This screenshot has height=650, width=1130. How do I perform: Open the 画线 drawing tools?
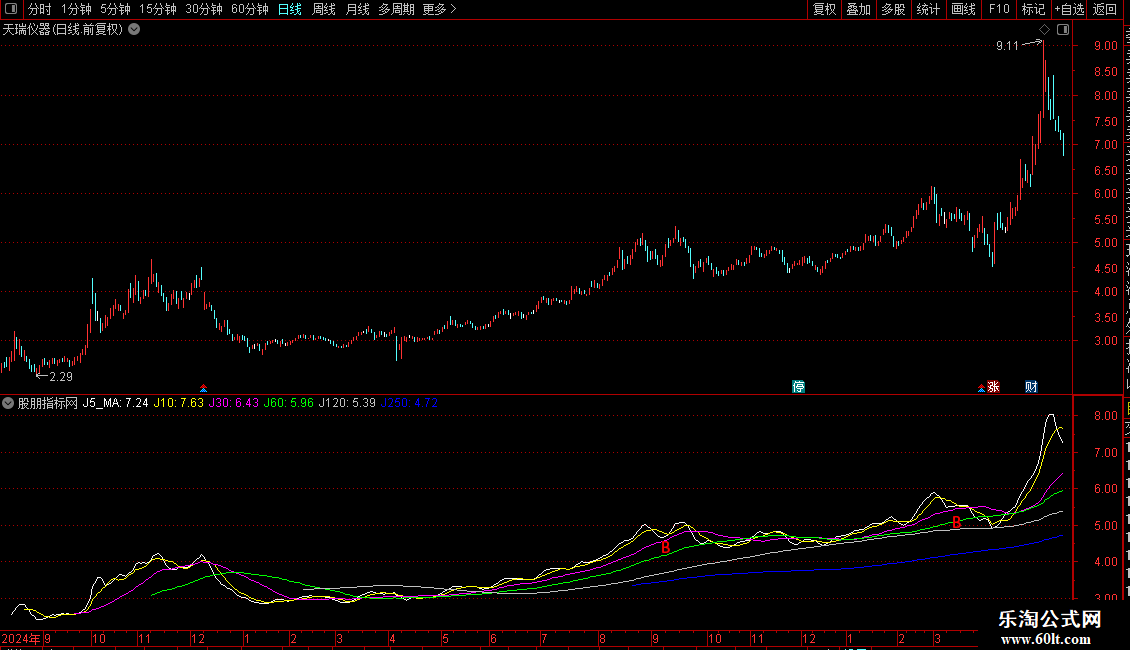(964, 9)
